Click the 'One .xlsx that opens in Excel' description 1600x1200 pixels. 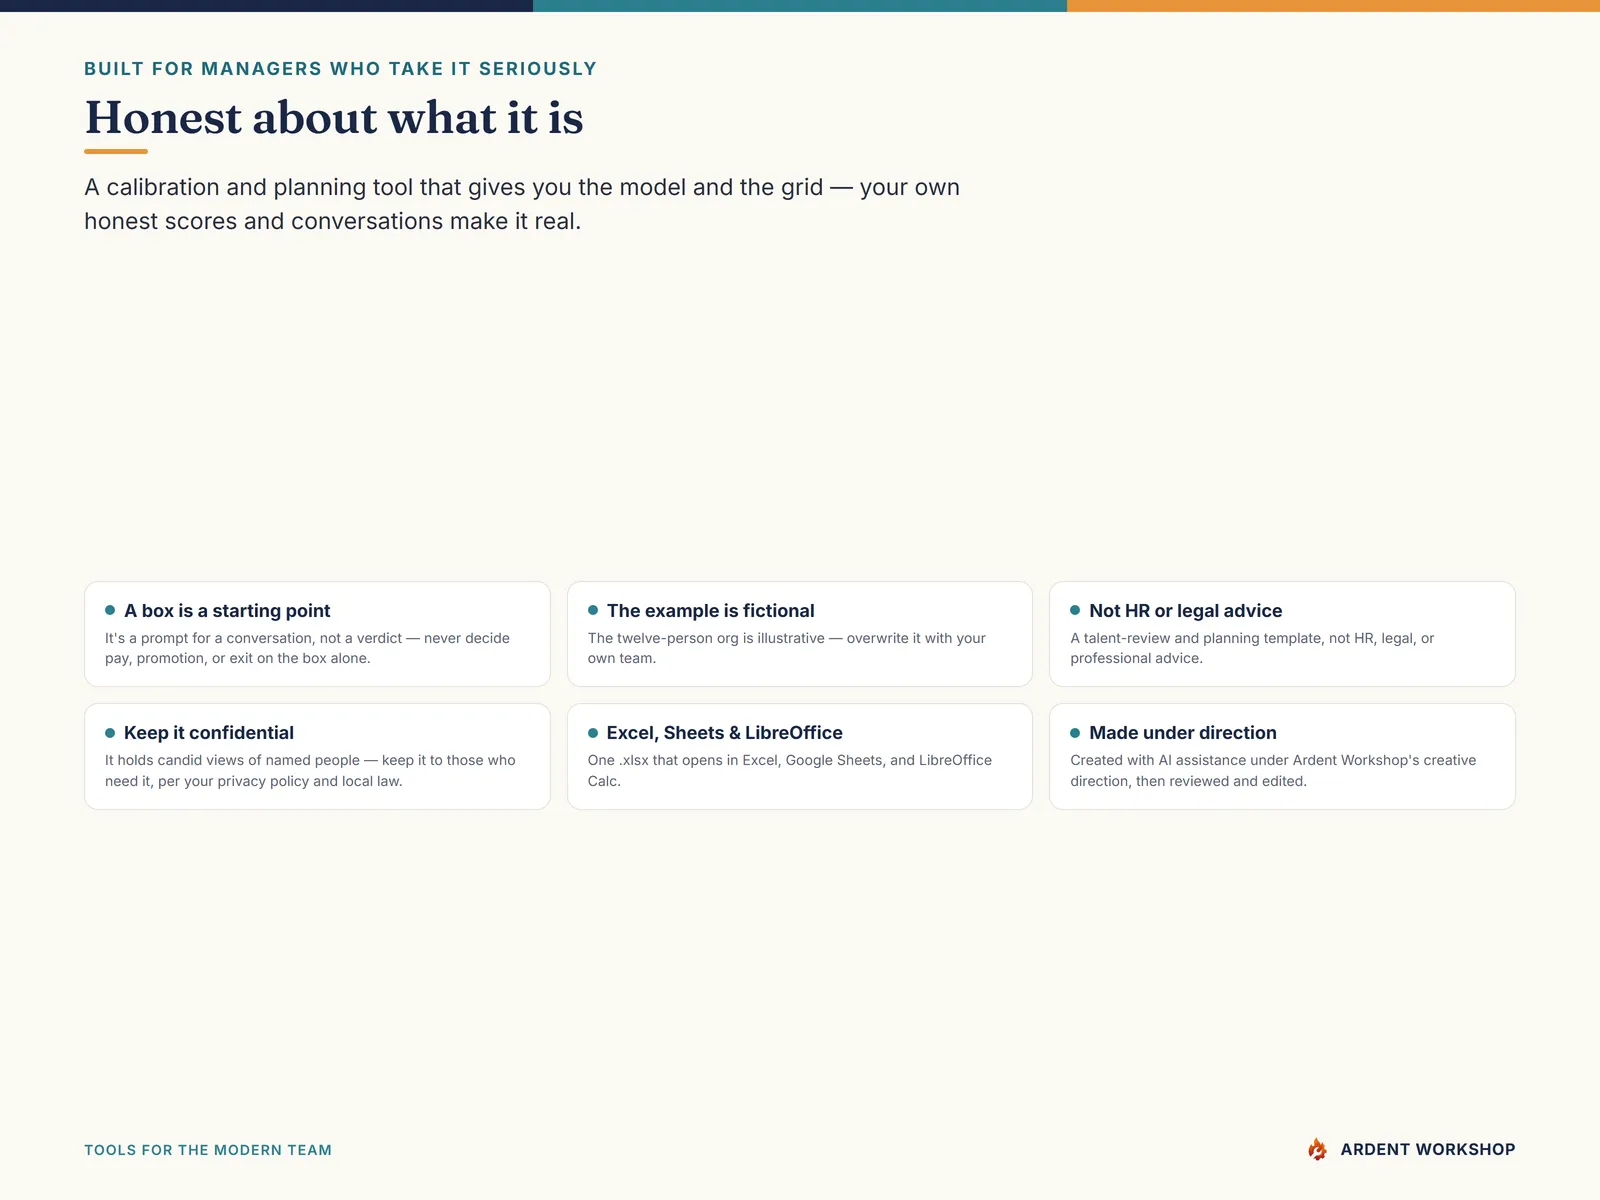click(x=790, y=771)
